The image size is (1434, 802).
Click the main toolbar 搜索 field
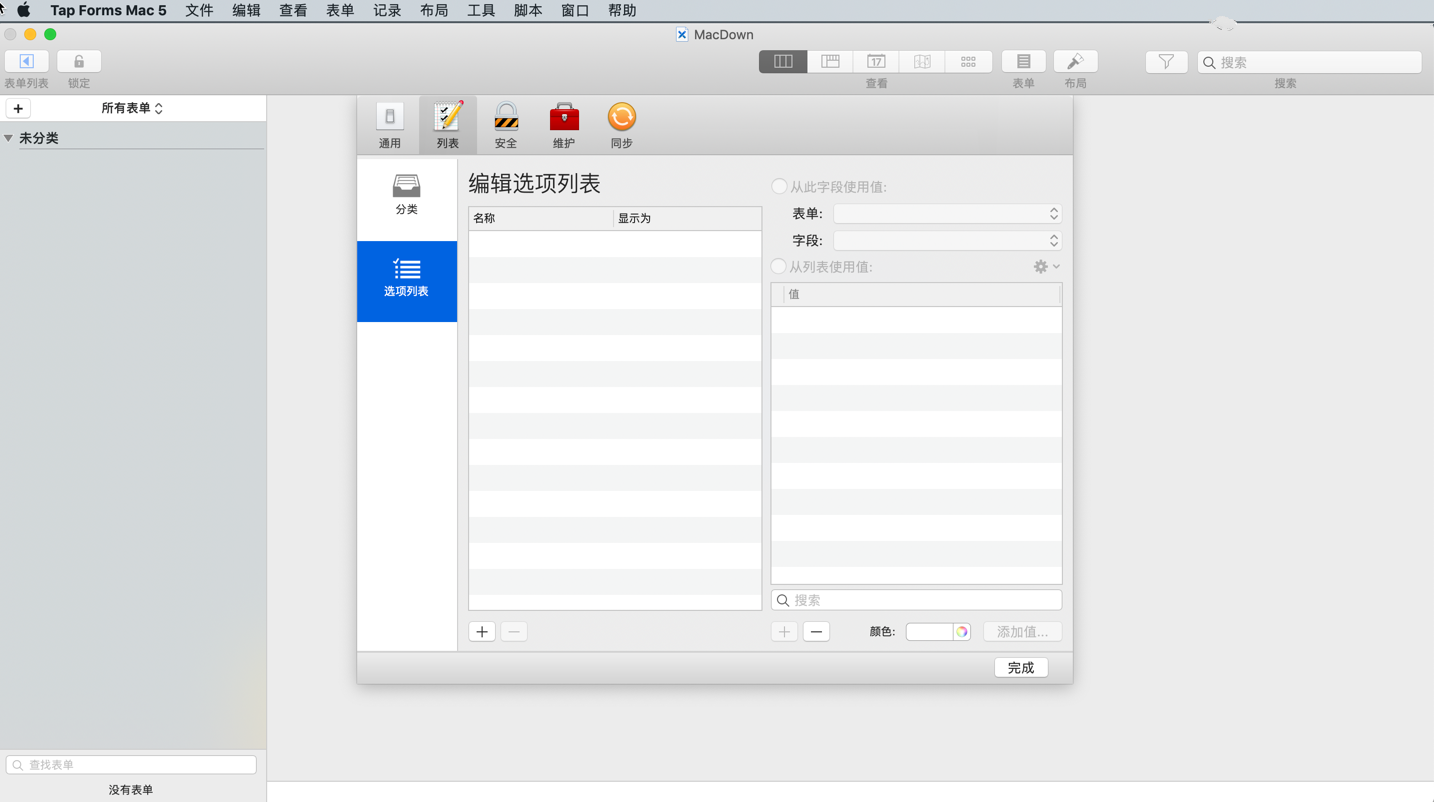(1309, 62)
